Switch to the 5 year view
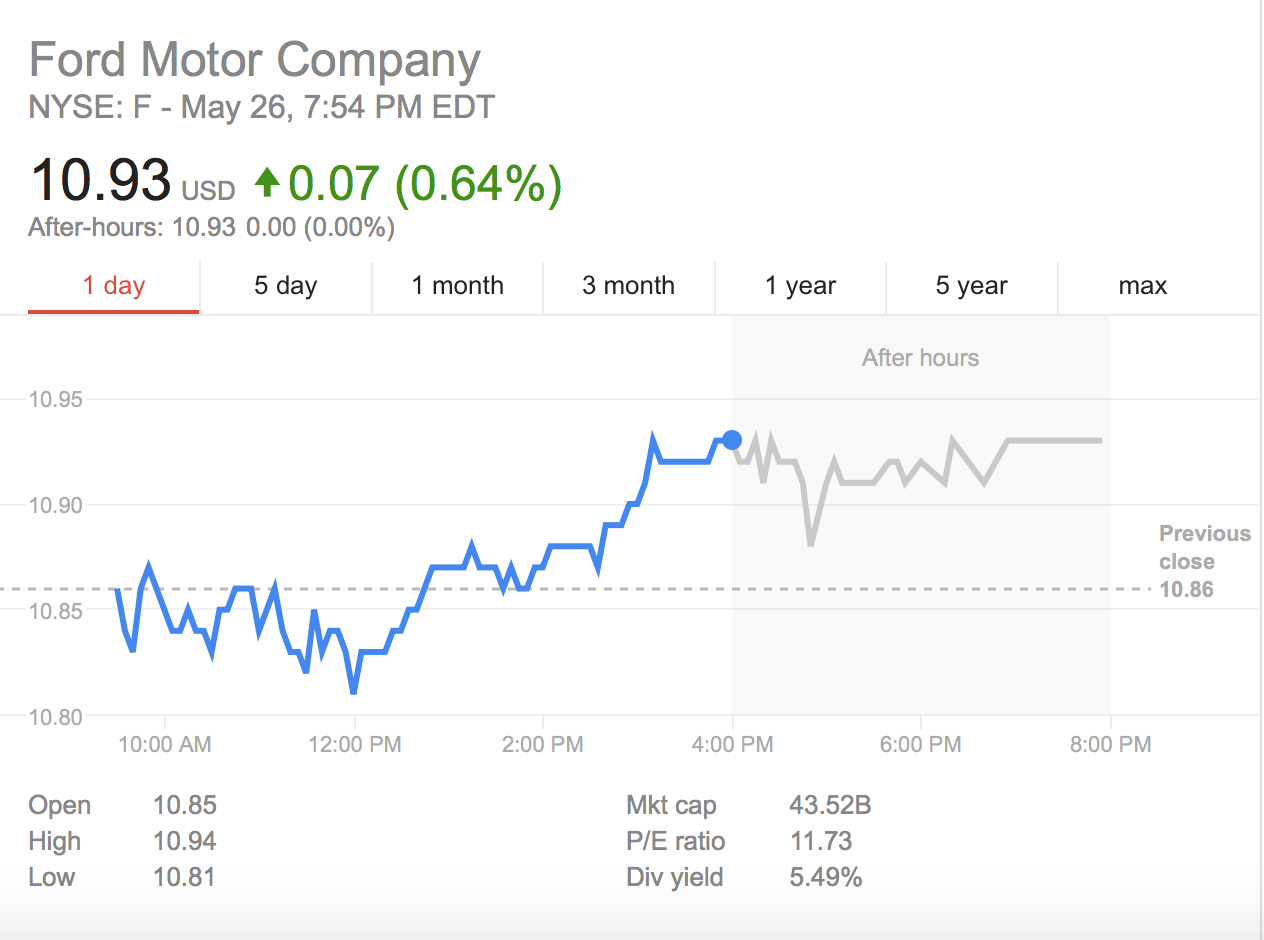 point(971,286)
